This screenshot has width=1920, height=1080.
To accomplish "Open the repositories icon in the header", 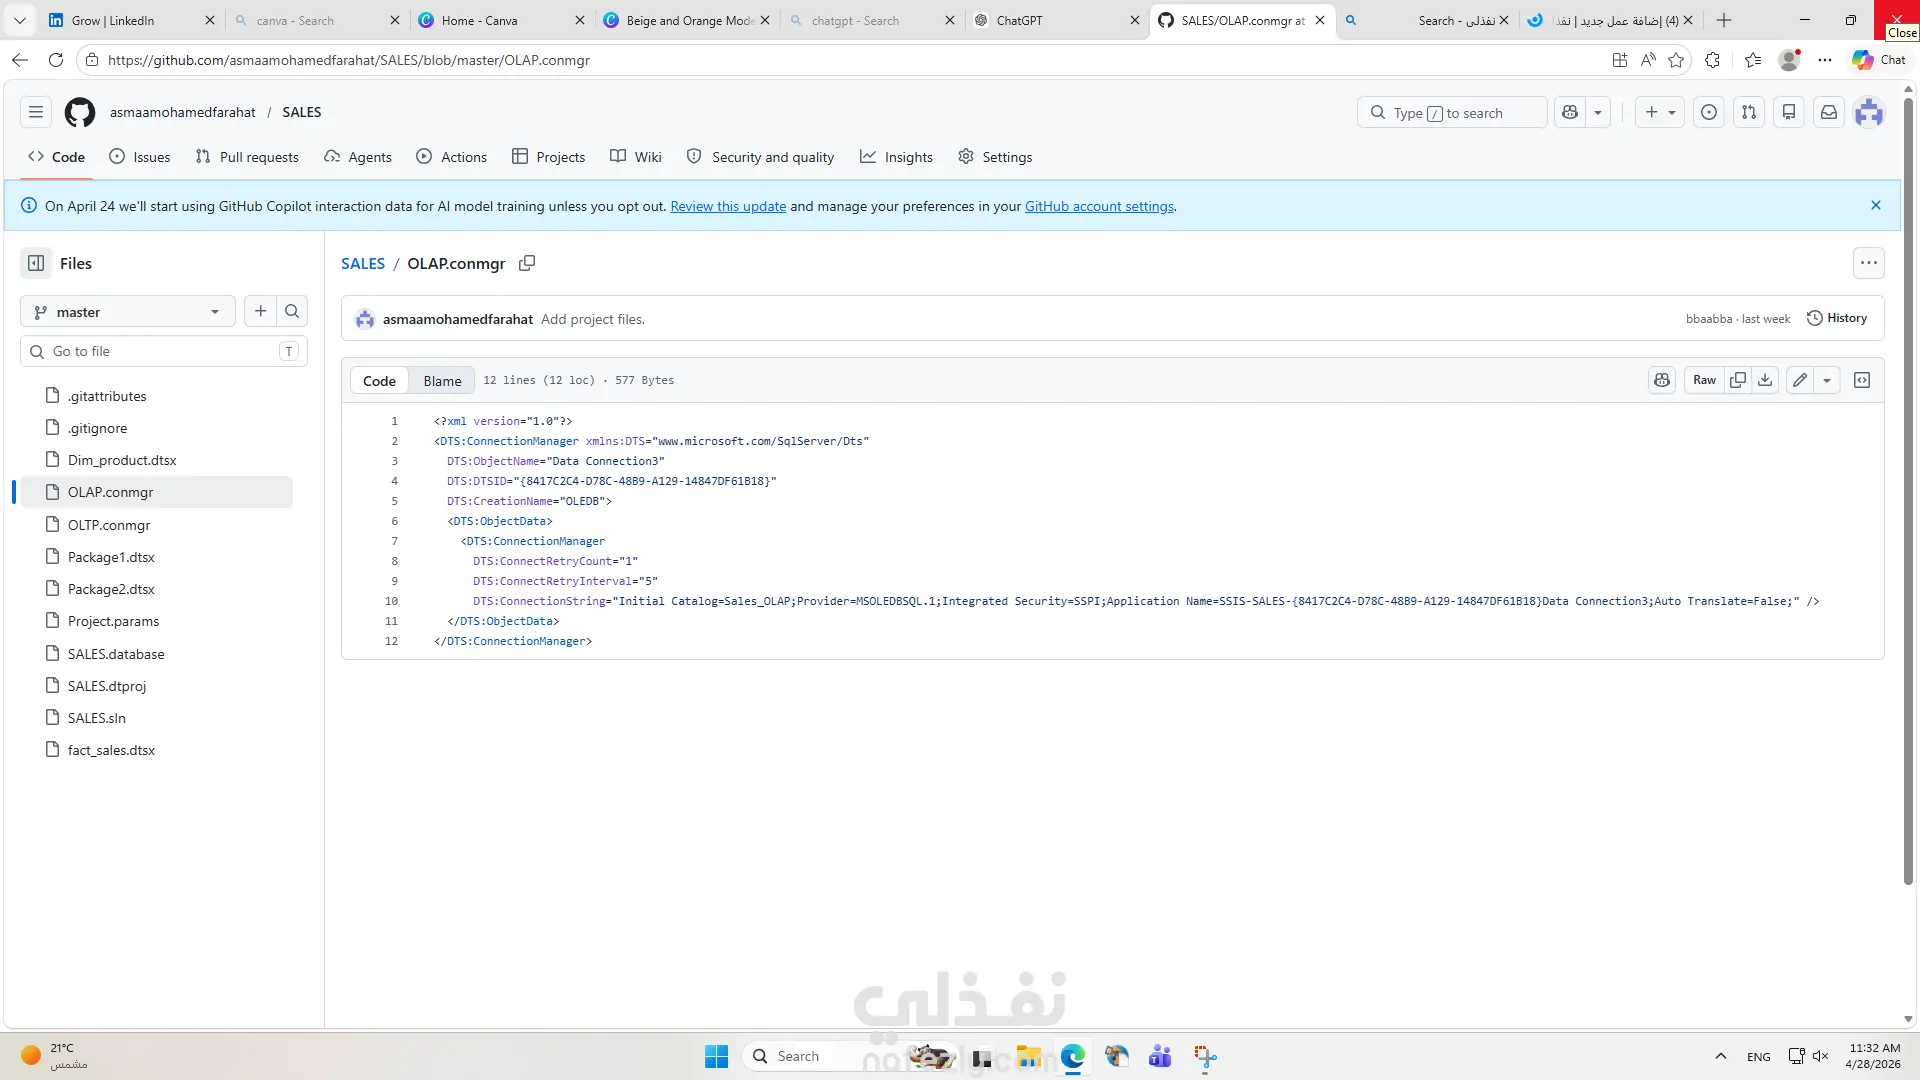I will (x=1789, y=112).
